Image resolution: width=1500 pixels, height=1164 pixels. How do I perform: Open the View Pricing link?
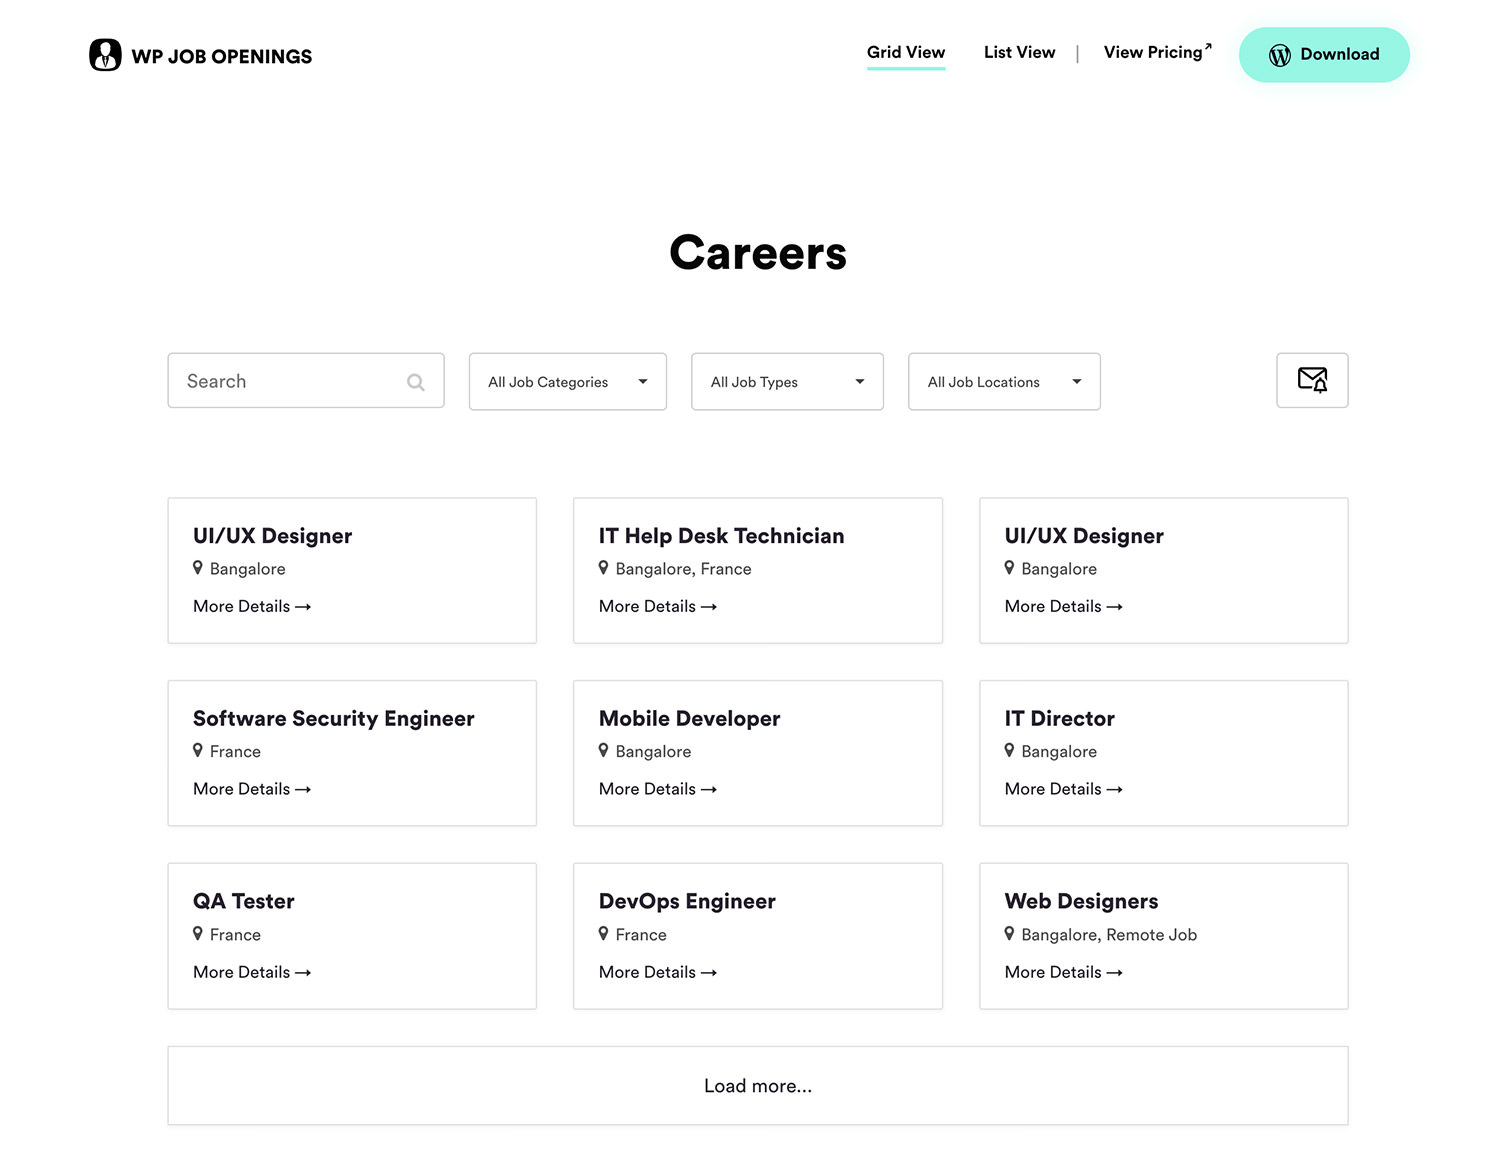pyautogui.click(x=1157, y=53)
